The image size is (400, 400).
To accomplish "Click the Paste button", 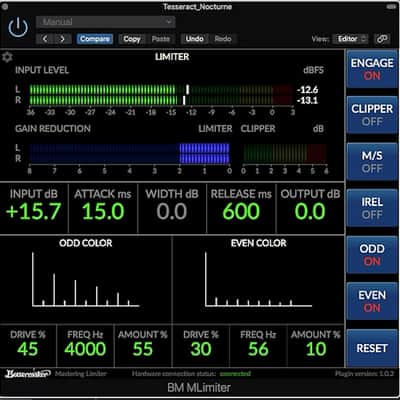I will pyautogui.click(x=161, y=39).
